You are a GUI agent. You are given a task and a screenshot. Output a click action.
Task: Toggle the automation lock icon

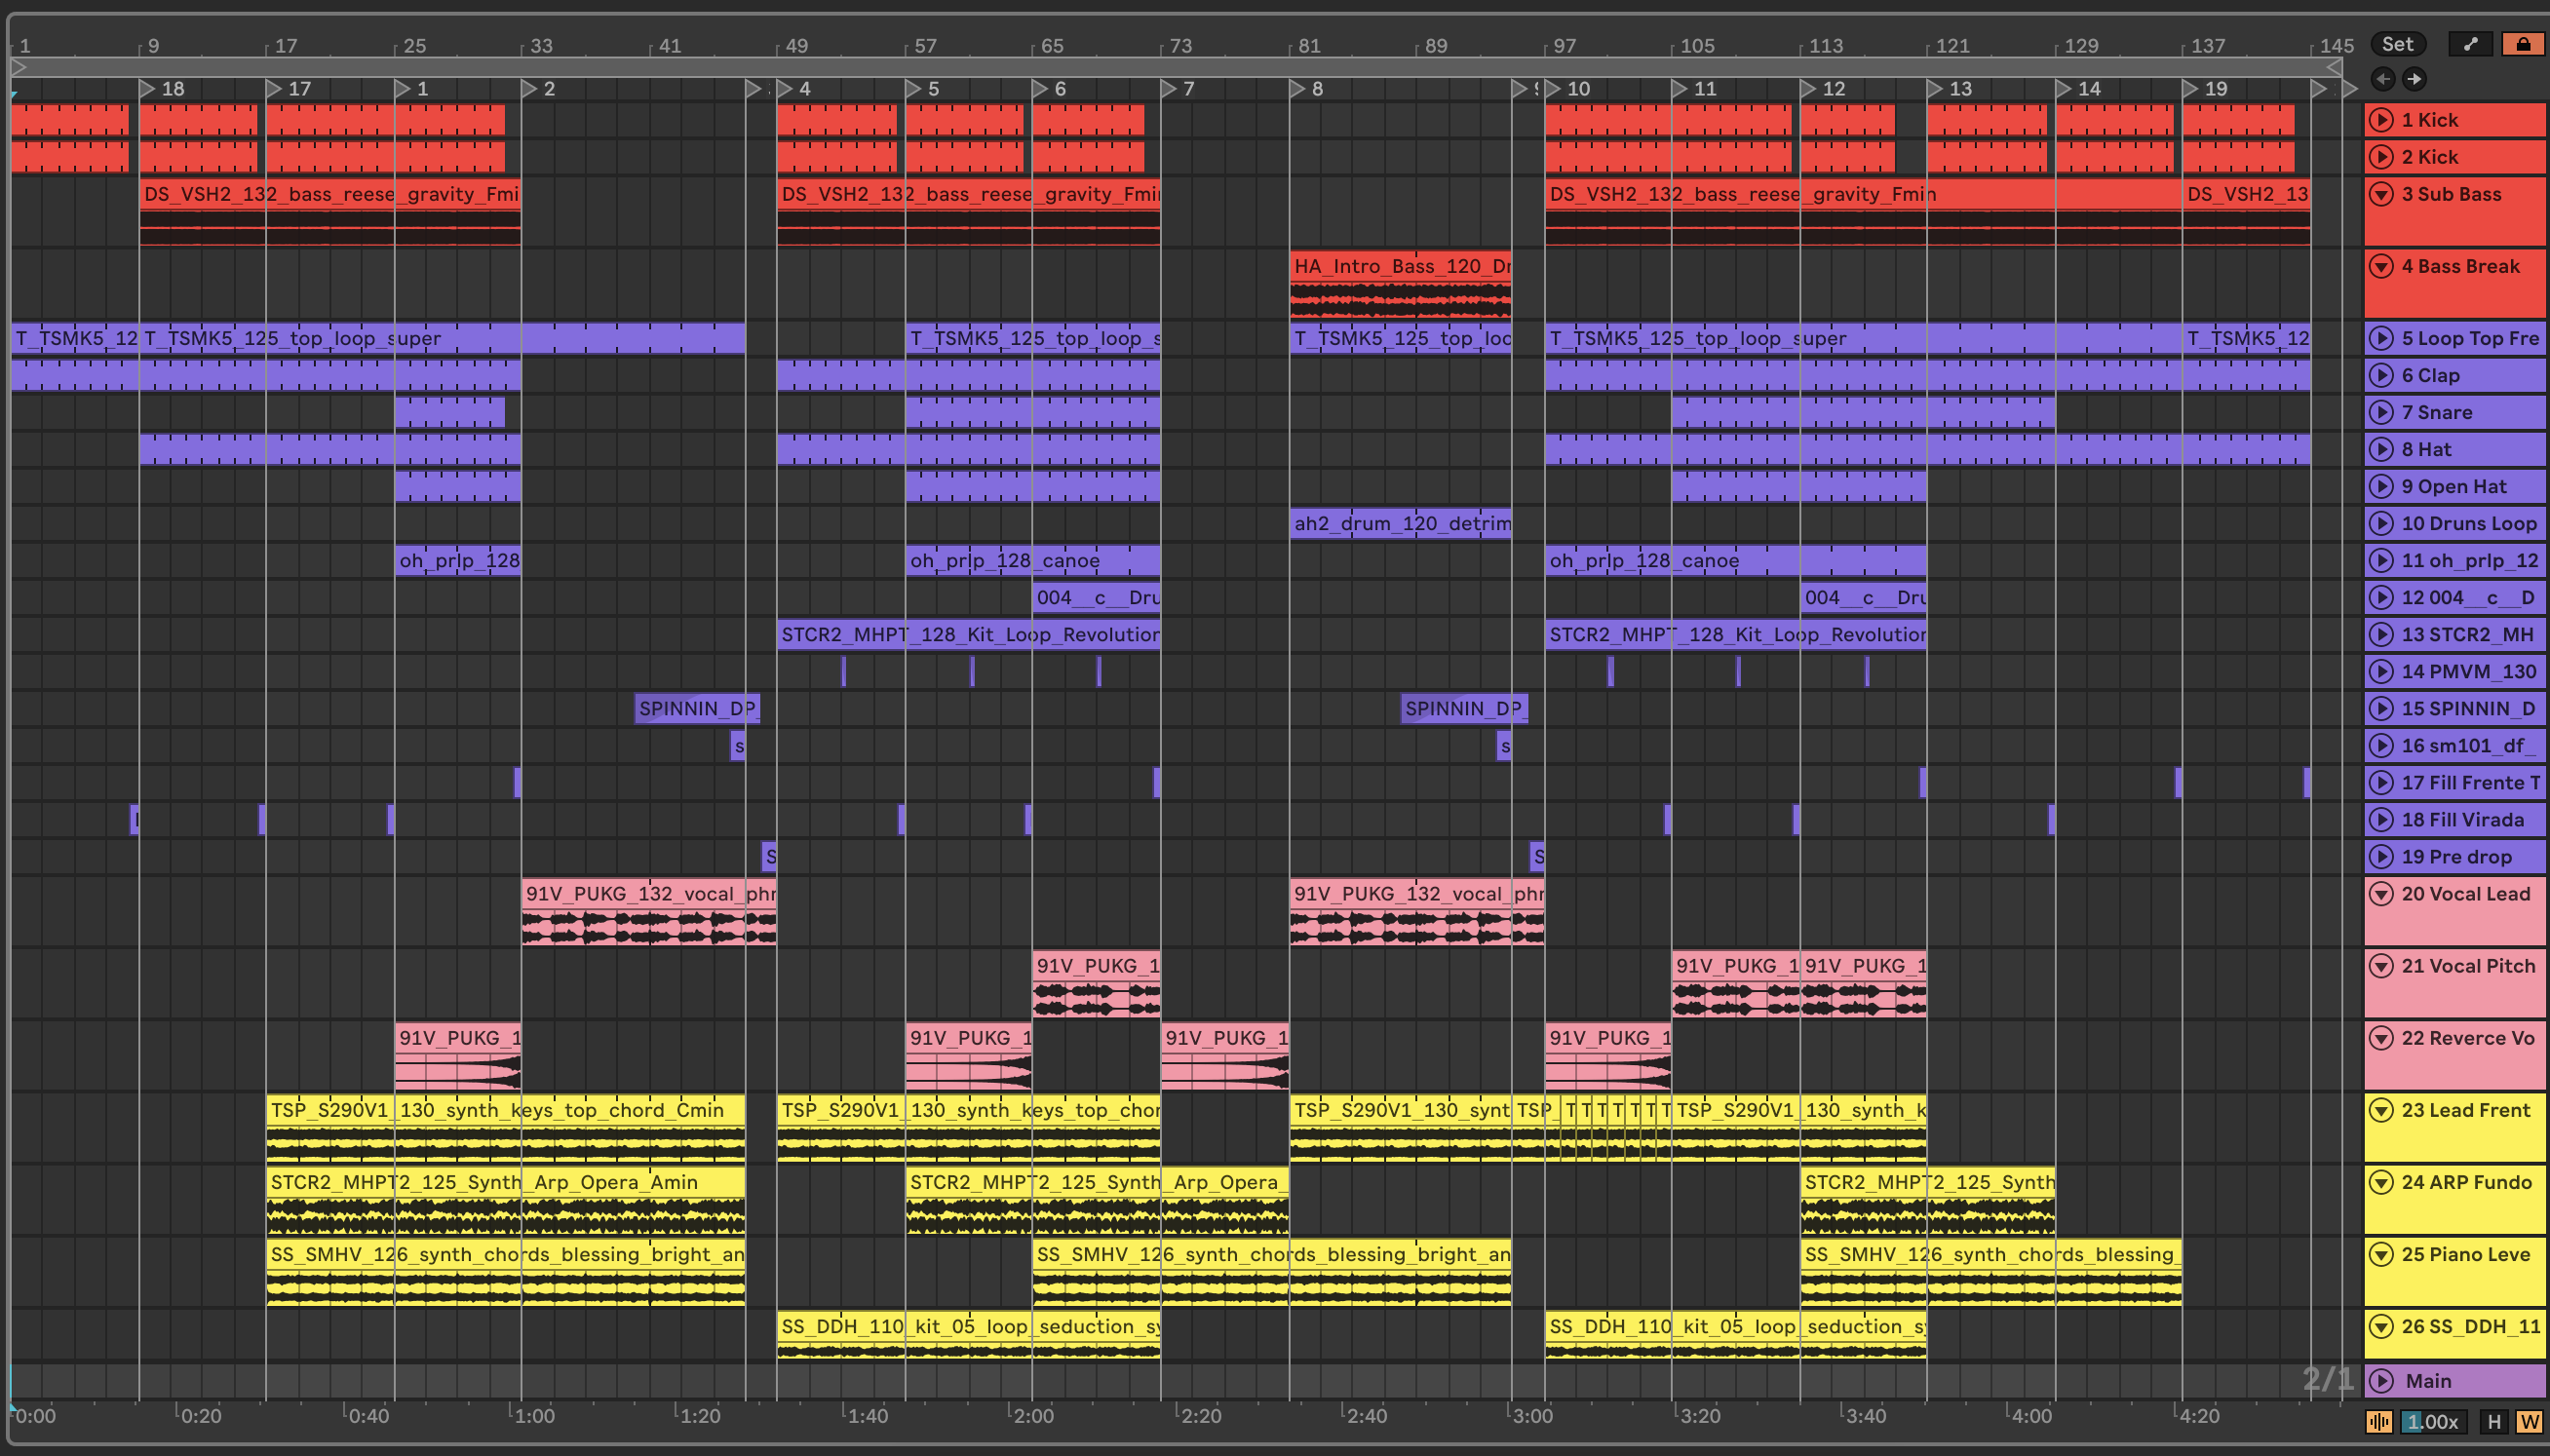pyautogui.click(x=2523, y=44)
